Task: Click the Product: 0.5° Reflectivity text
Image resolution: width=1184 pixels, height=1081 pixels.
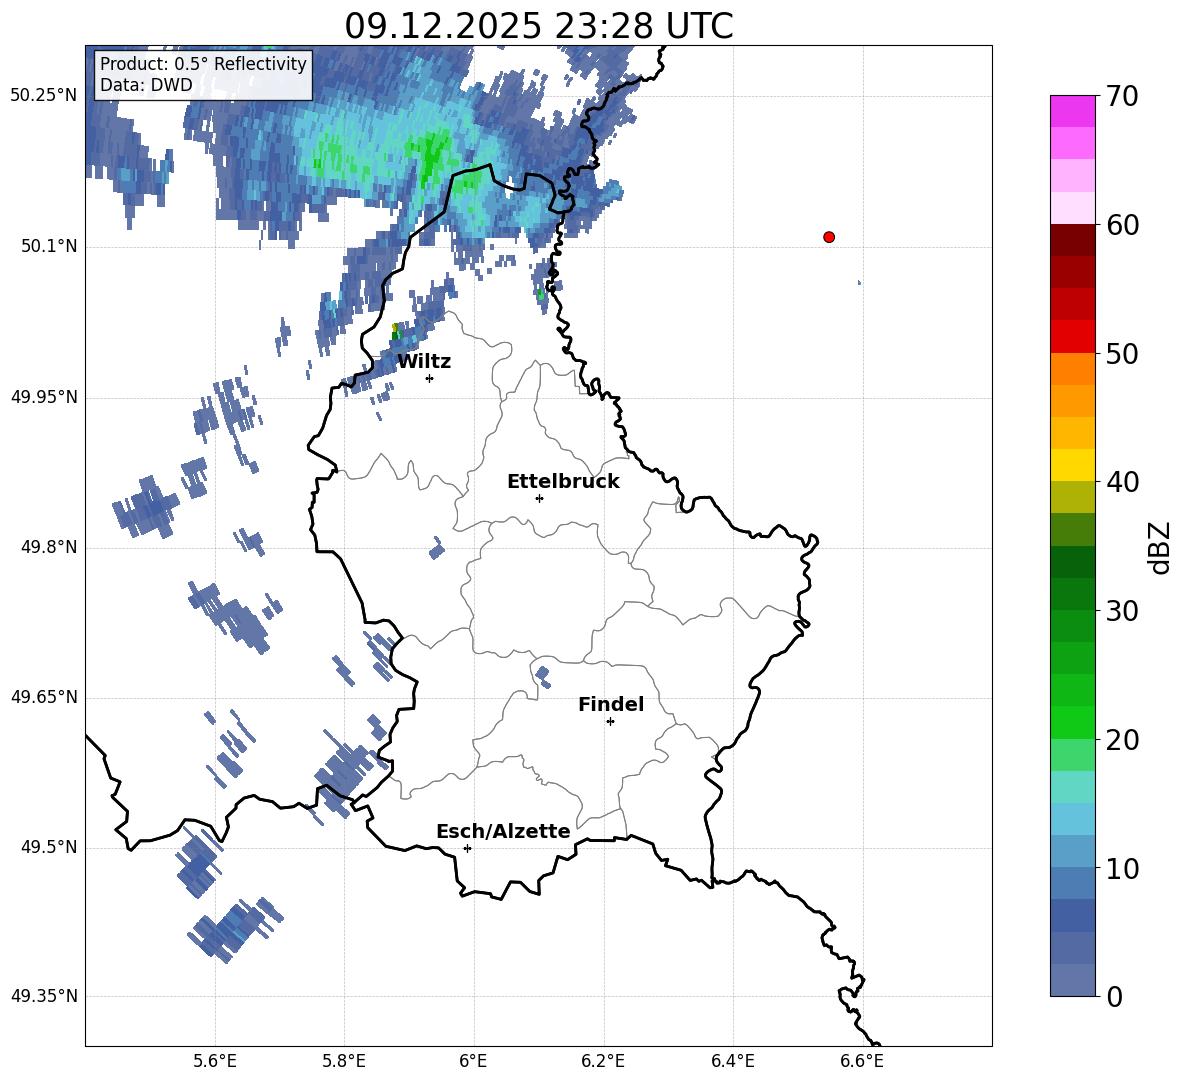Action: pyautogui.click(x=203, y=63)
